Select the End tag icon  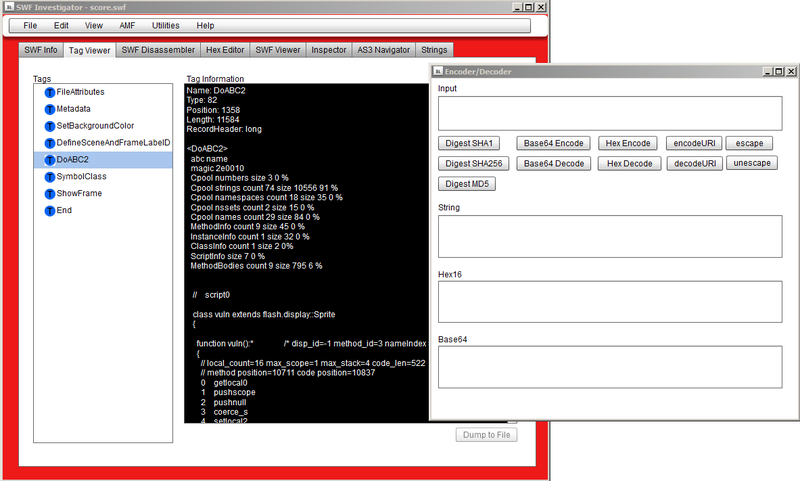49,211
